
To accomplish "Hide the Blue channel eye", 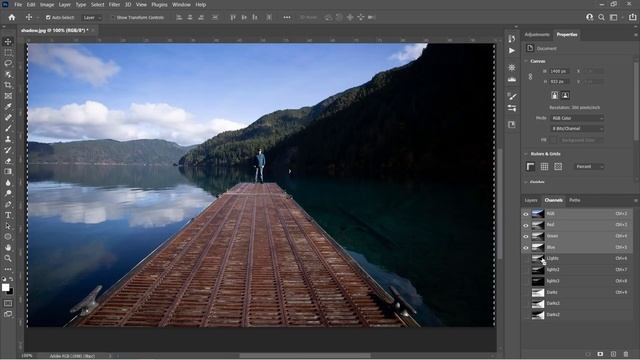I will pyautogui.click(x=526, y=247).
